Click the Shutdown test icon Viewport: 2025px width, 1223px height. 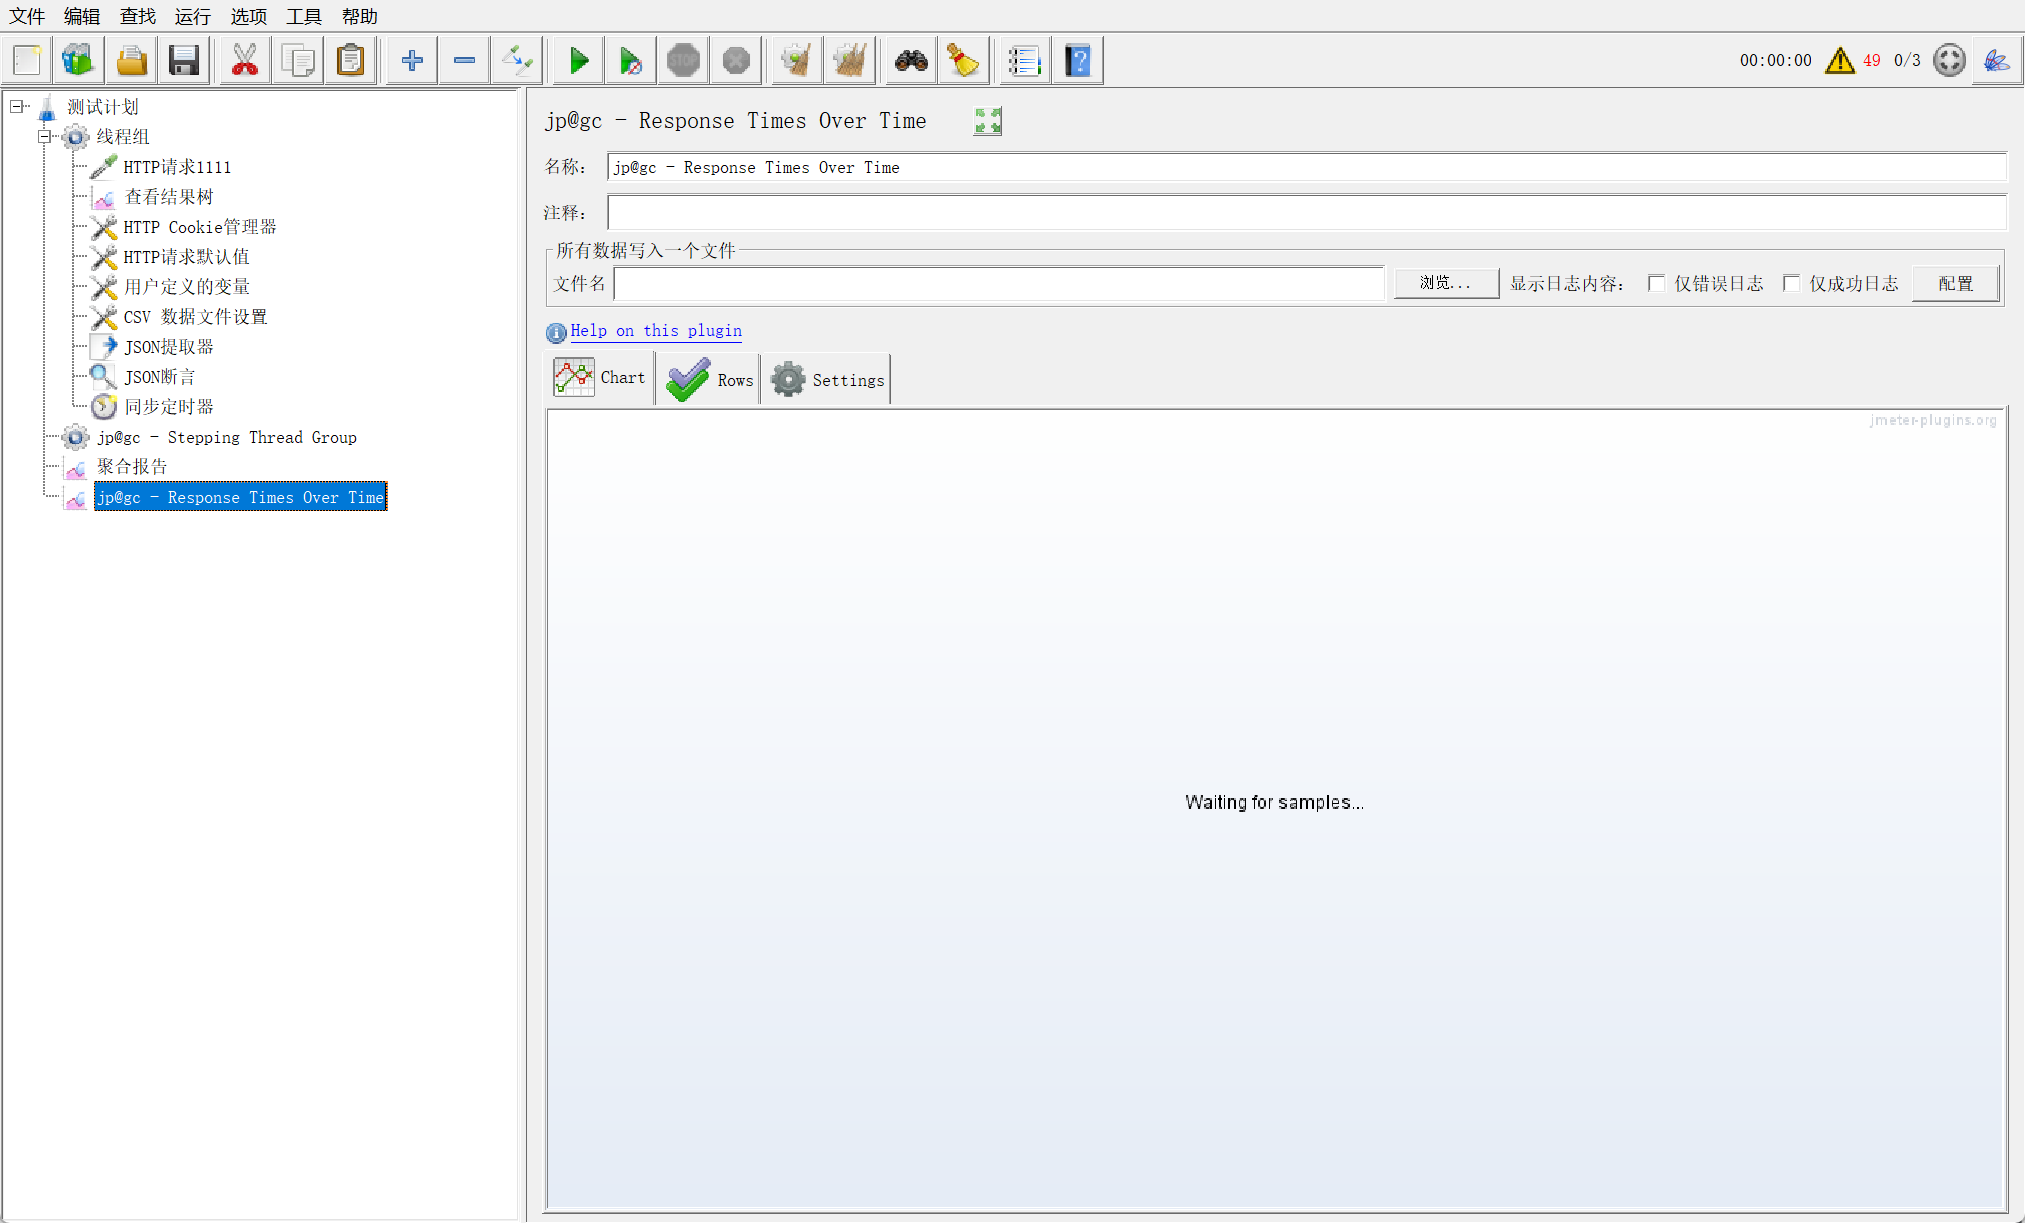(x=736, y=60)
